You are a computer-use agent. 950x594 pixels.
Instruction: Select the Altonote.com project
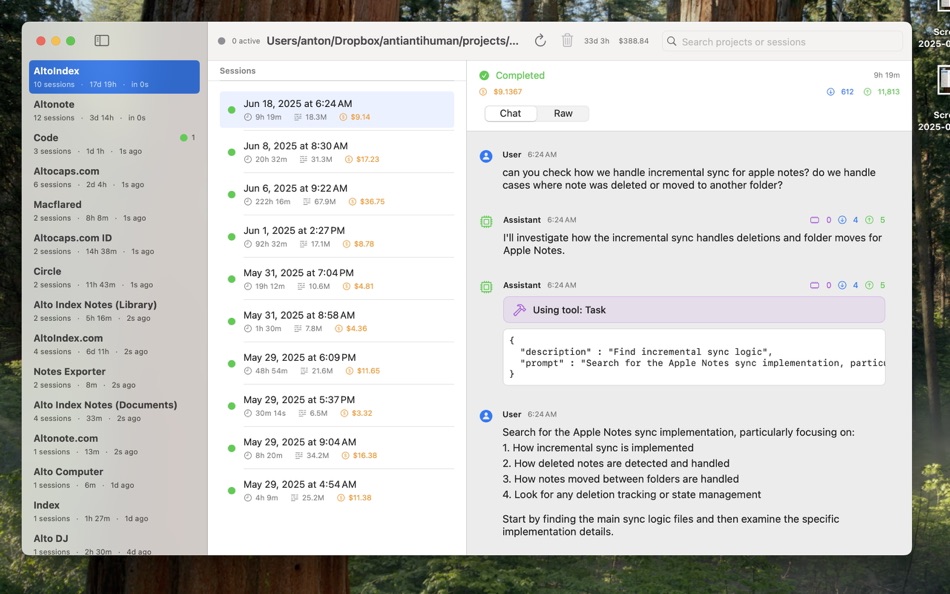pos(114,444)
